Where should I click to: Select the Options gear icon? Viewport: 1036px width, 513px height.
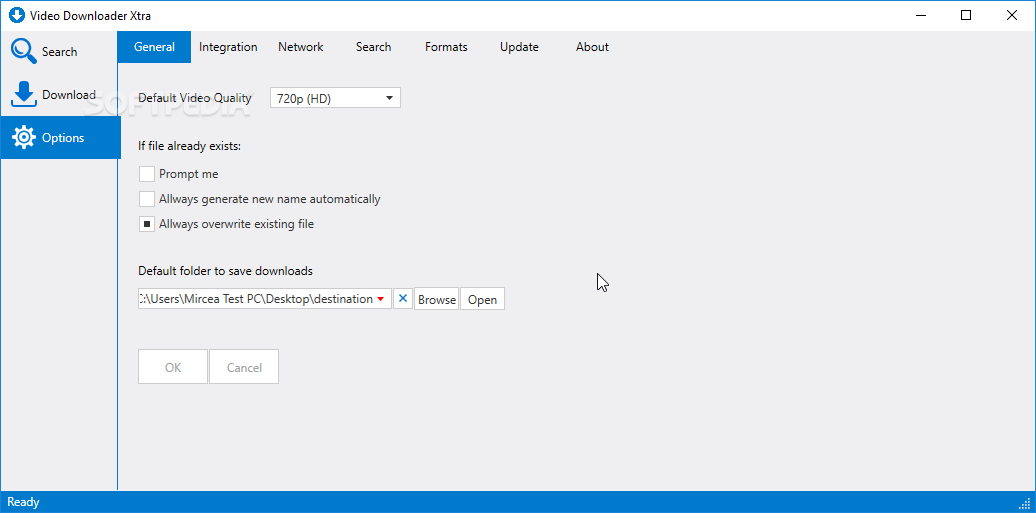[24, 138]
